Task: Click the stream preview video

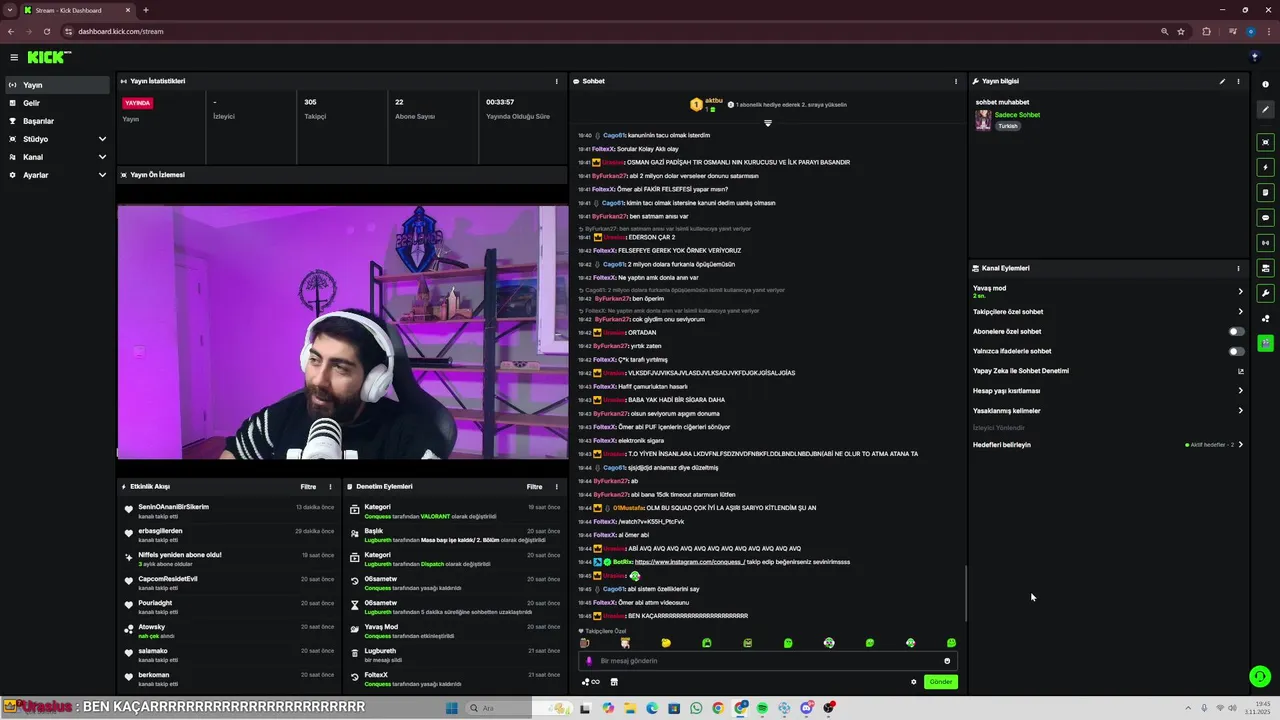Action: pos(343,332)
